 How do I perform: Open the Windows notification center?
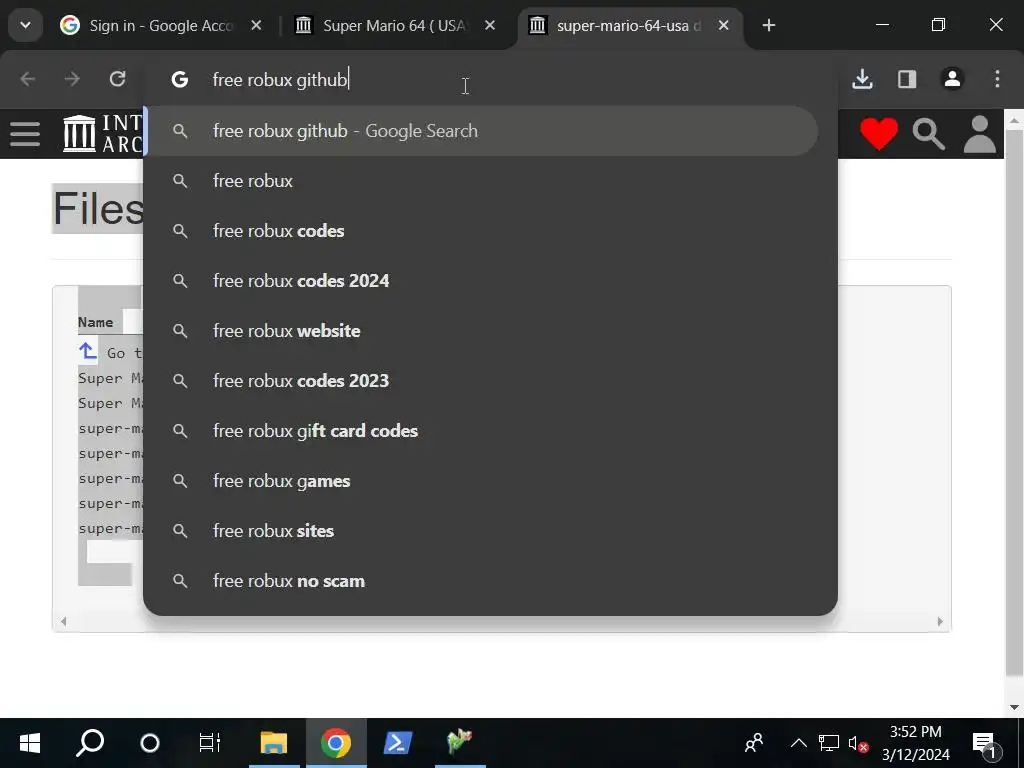[986, 743]
